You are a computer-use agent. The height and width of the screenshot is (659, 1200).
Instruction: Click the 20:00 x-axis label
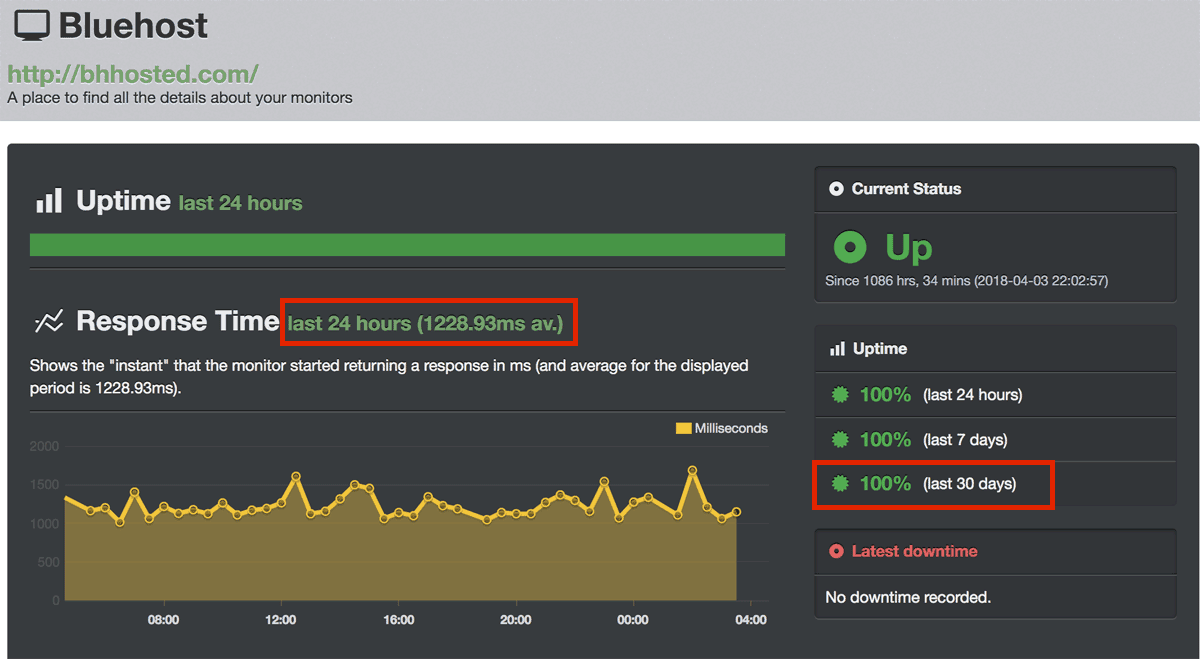(x=516, y=620)
